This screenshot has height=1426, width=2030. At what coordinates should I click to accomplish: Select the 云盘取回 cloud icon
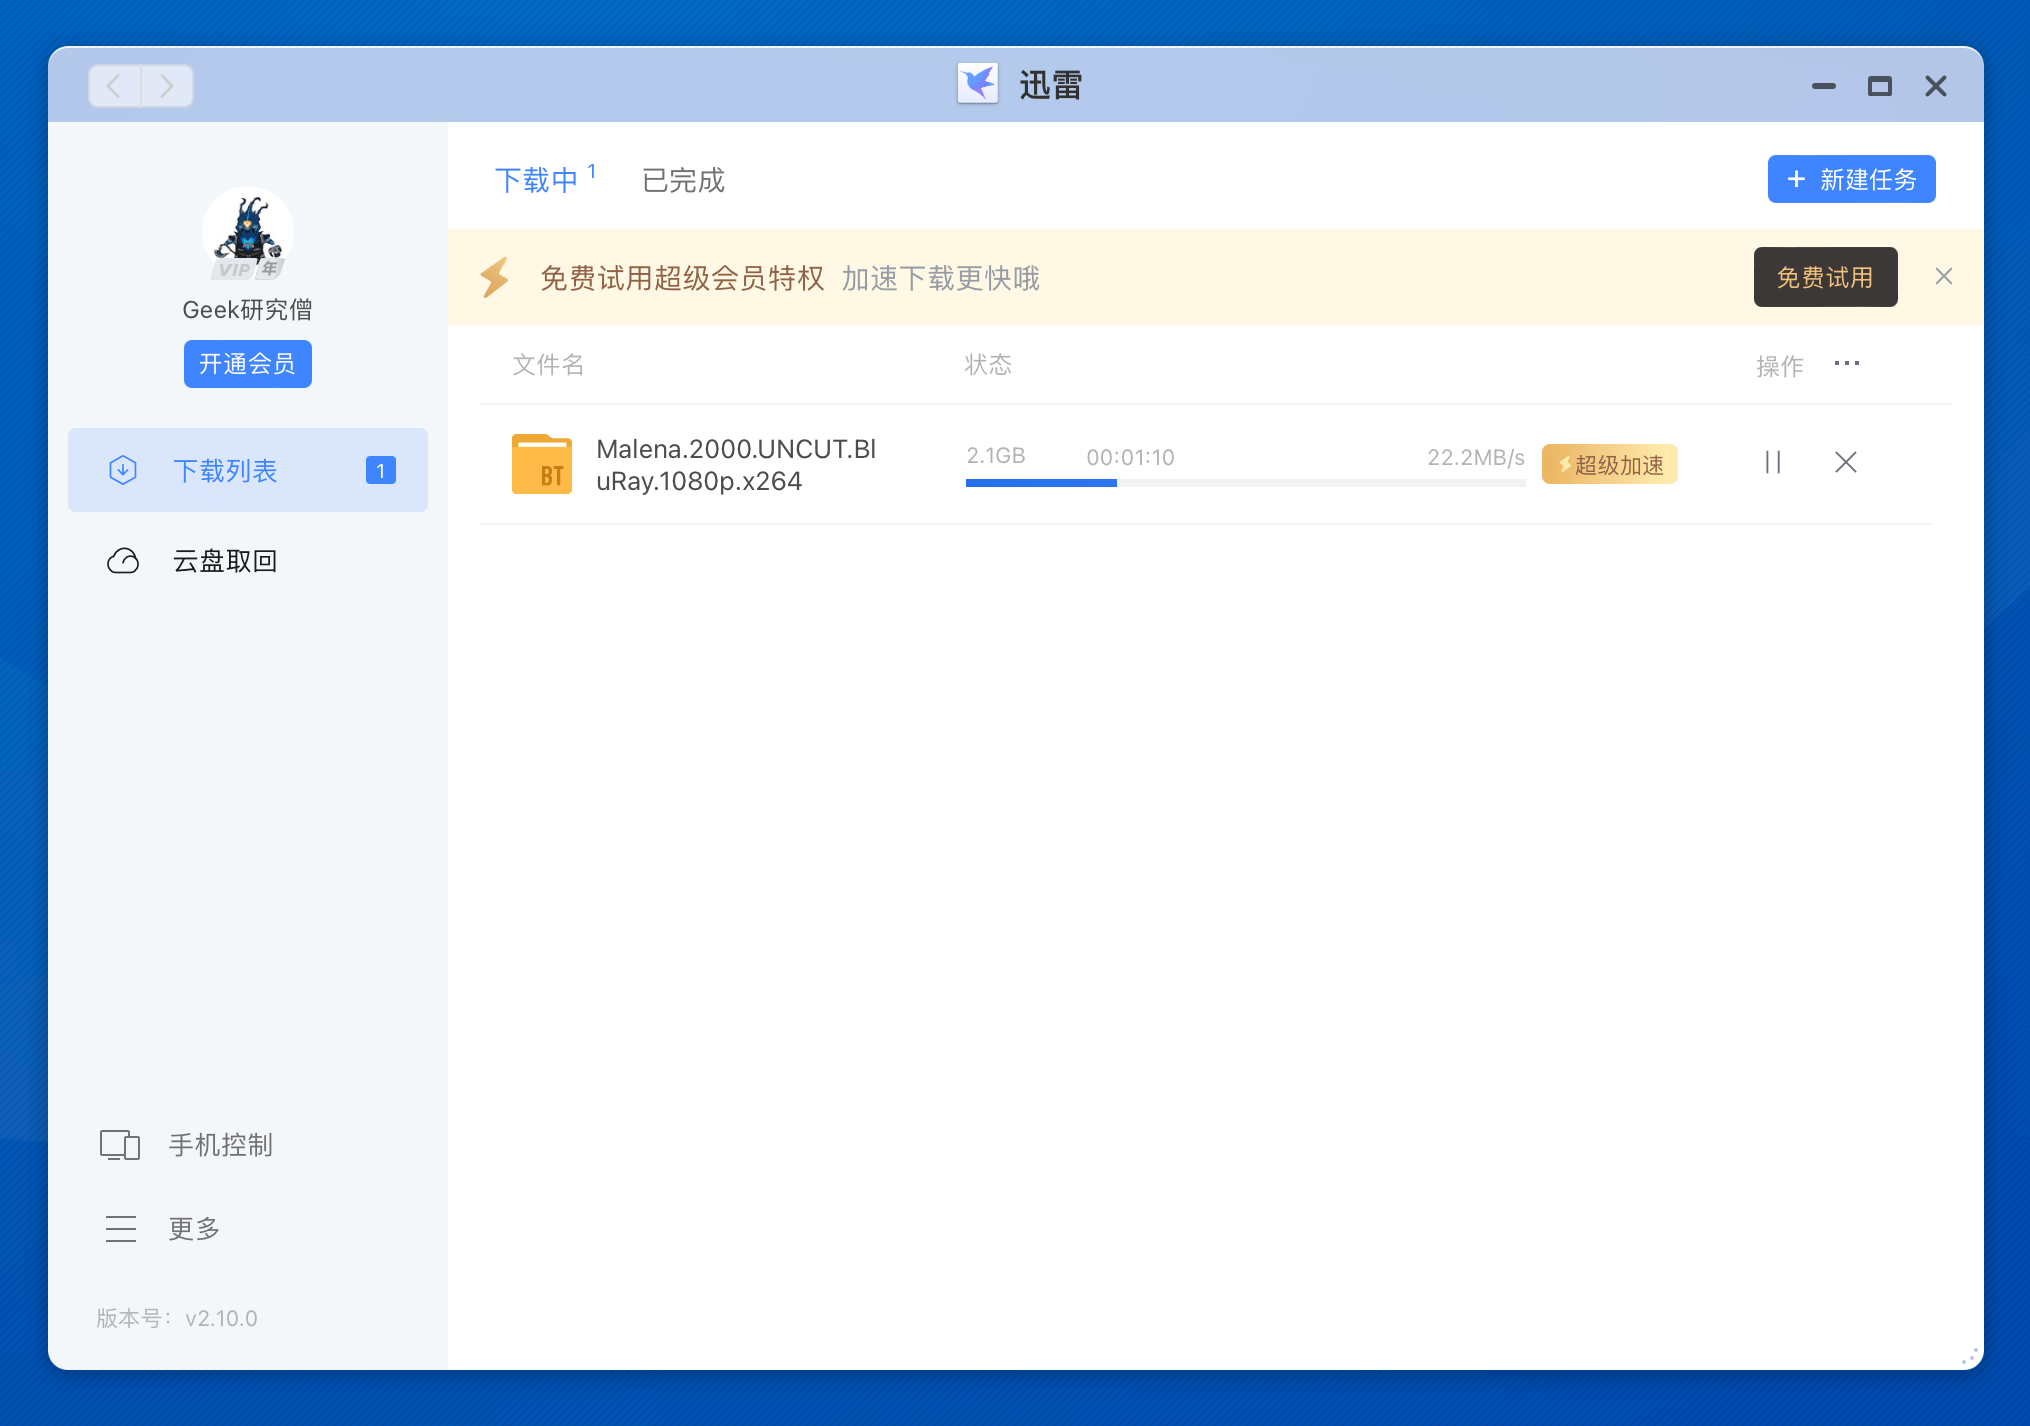(x=123, y=561)
